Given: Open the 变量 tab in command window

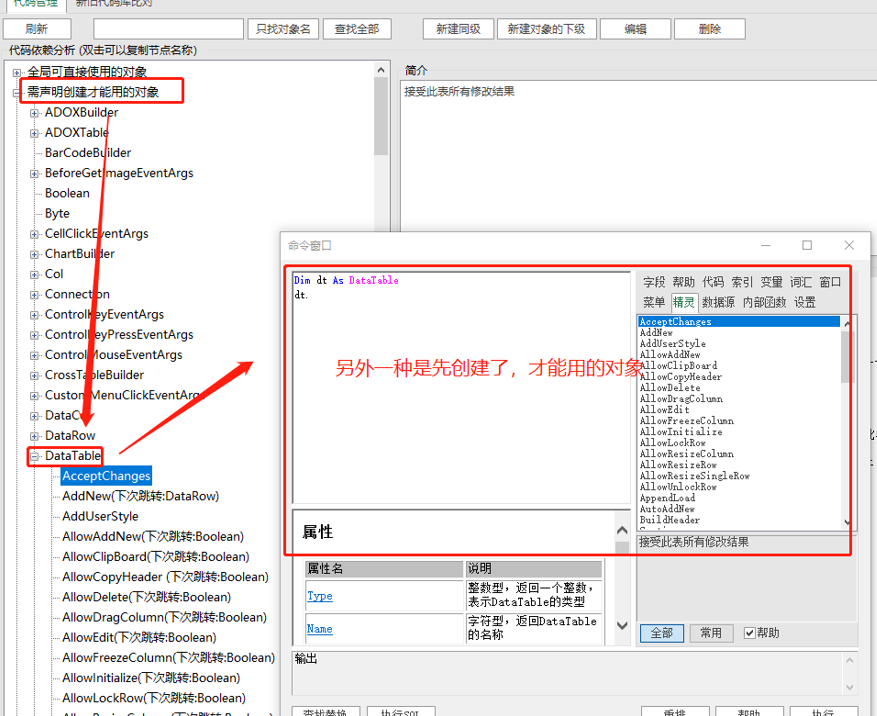Looking at the screenshot, I should (x=771, y=282).
